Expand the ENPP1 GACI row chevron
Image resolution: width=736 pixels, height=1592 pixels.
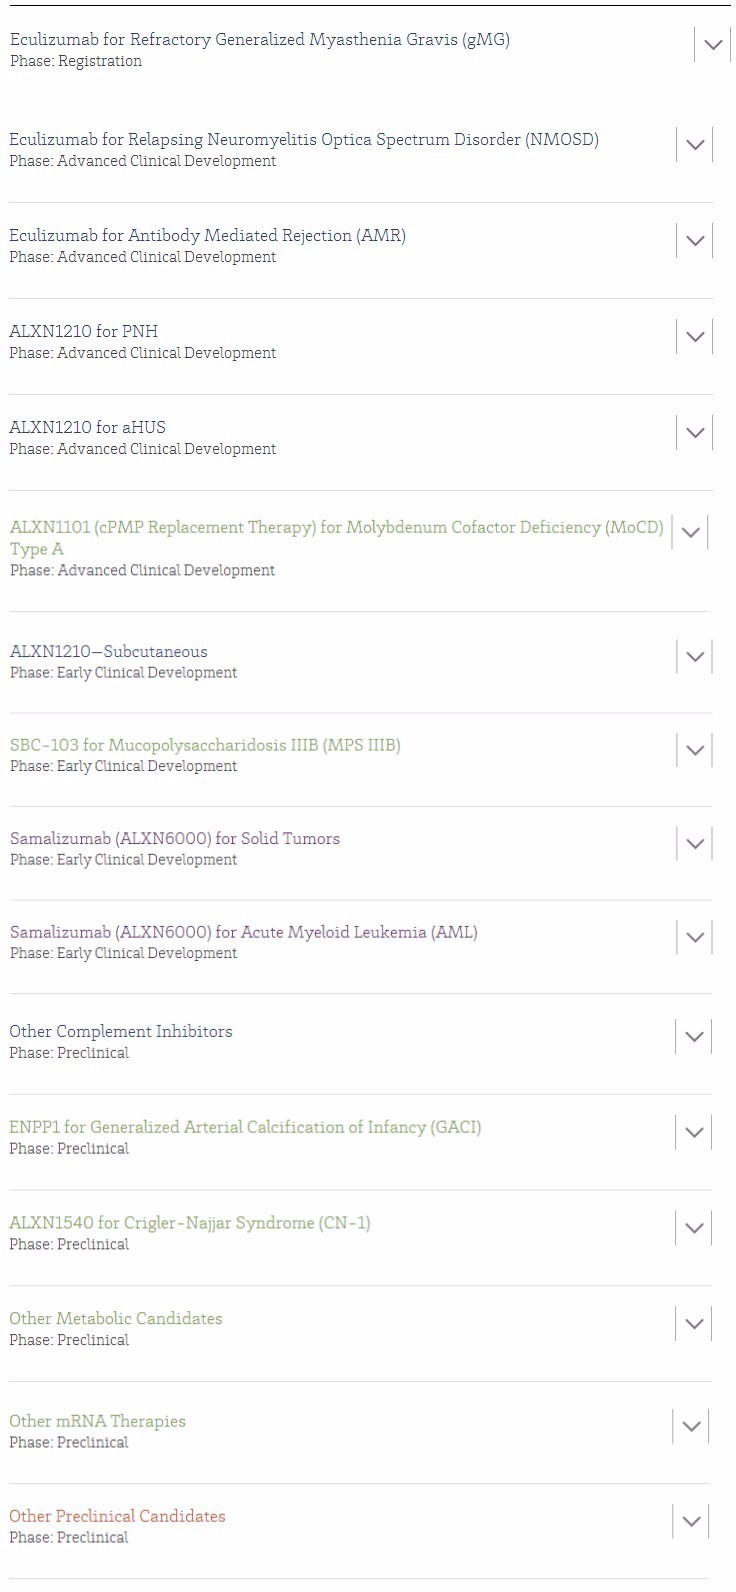click(694, 1133)
